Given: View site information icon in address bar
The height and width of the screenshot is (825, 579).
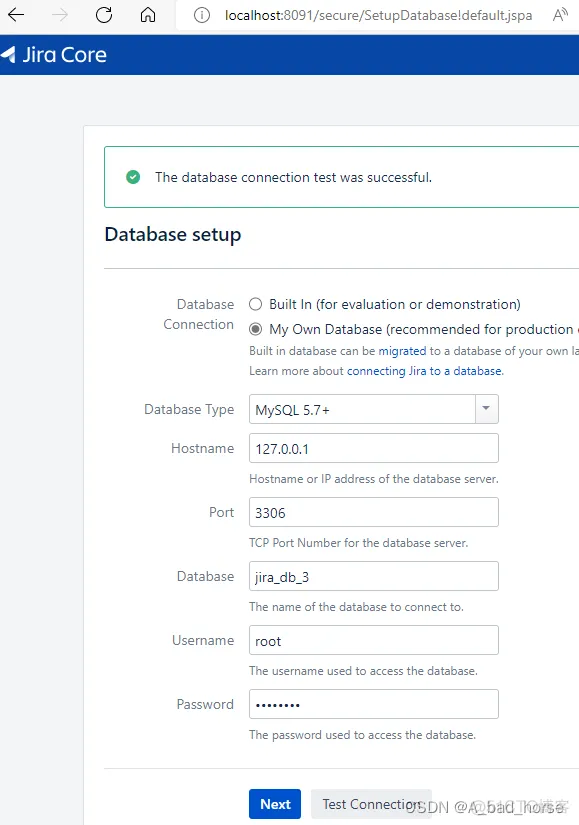Looking at the screenshot, I should point(202,15).
